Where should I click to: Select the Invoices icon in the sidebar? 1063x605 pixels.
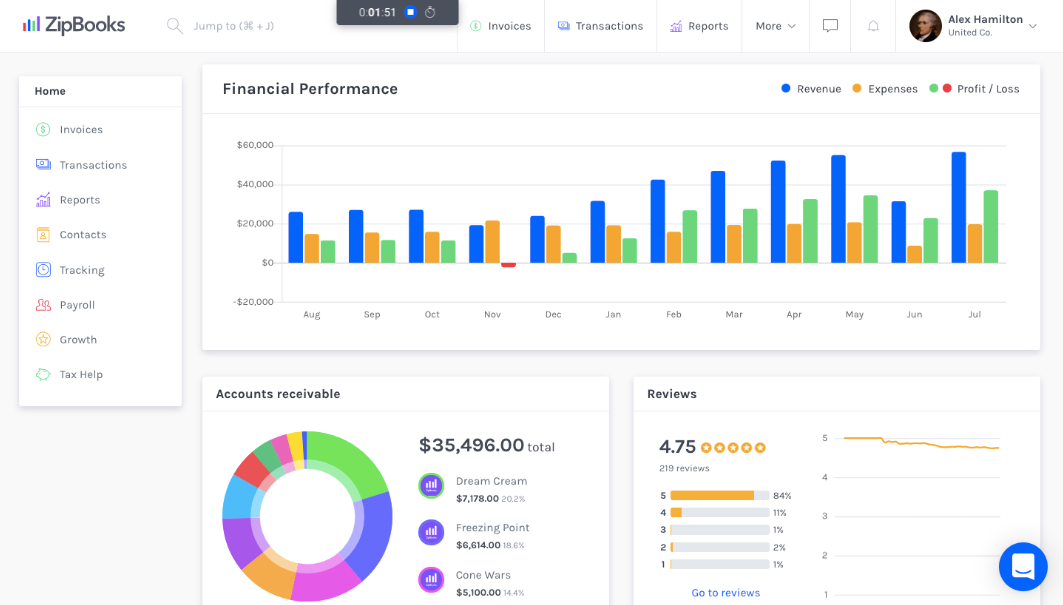(41, 129)
